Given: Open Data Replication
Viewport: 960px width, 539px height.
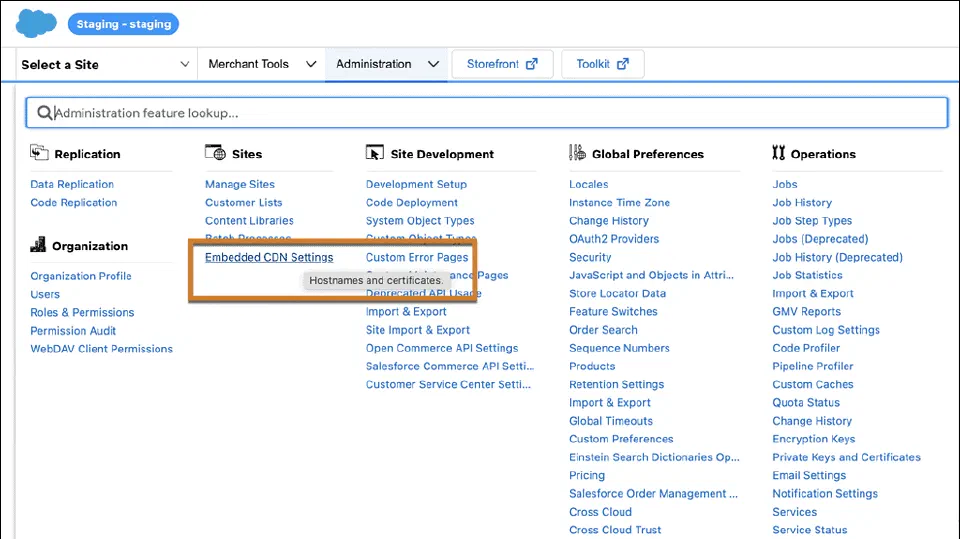Looking at the screenshot, I should pos(72,184).
